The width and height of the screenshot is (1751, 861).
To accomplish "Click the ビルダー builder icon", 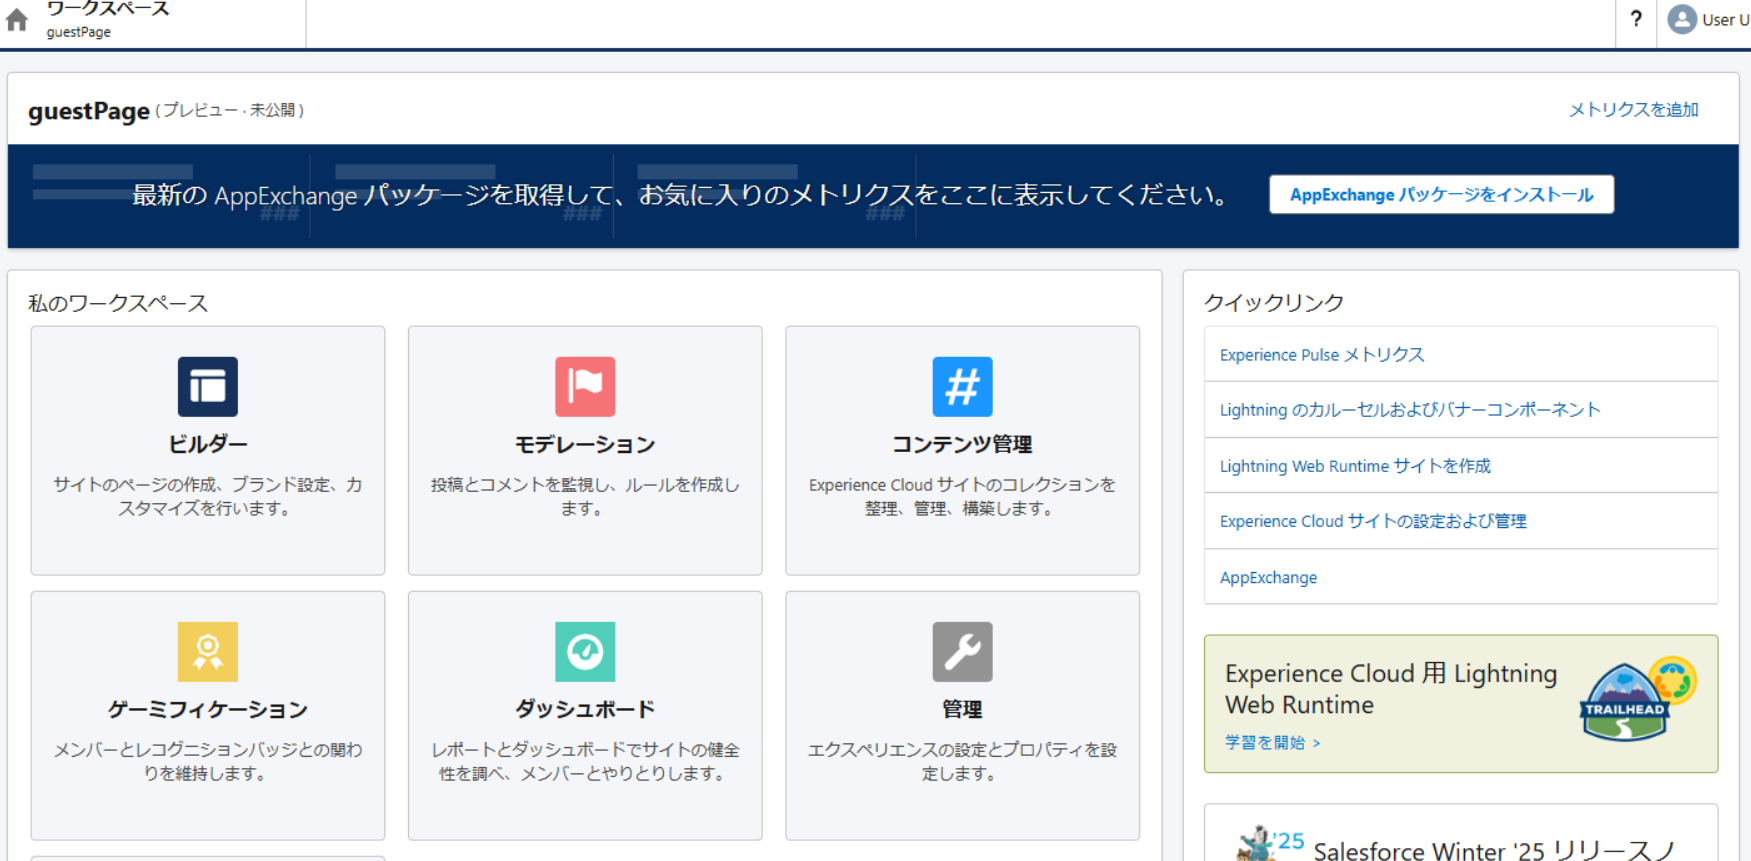I will [x=208, y=386].
